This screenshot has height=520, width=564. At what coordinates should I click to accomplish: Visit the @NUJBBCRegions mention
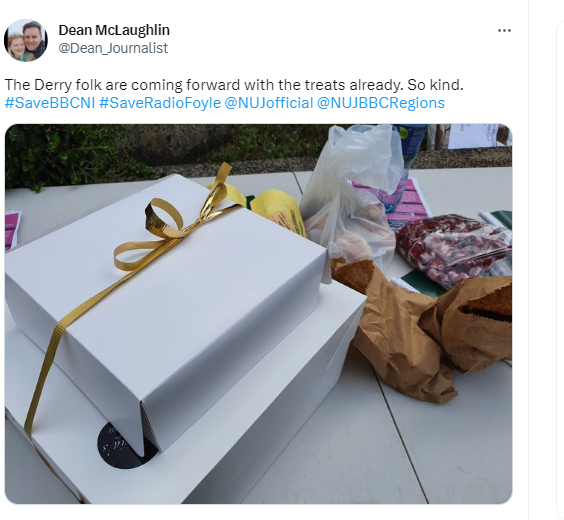[x=381, y=103]
